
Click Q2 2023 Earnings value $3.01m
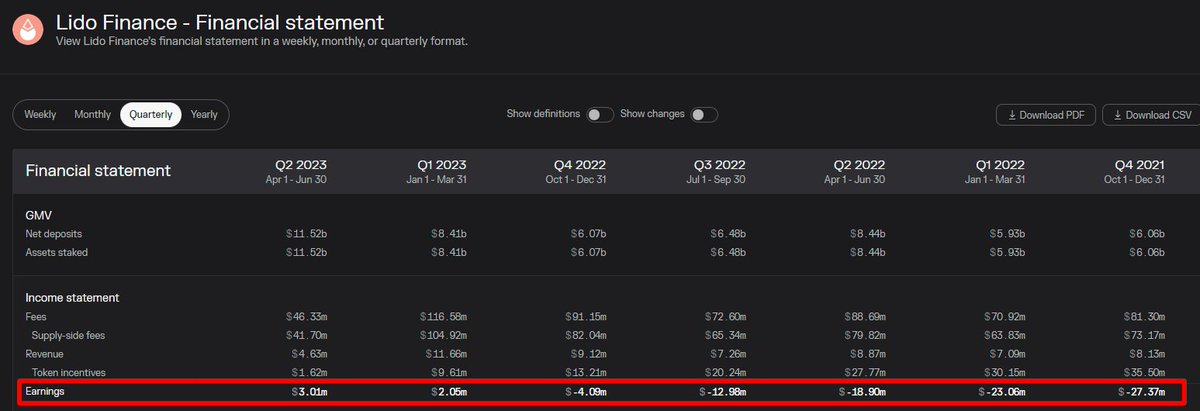[309, 392]
